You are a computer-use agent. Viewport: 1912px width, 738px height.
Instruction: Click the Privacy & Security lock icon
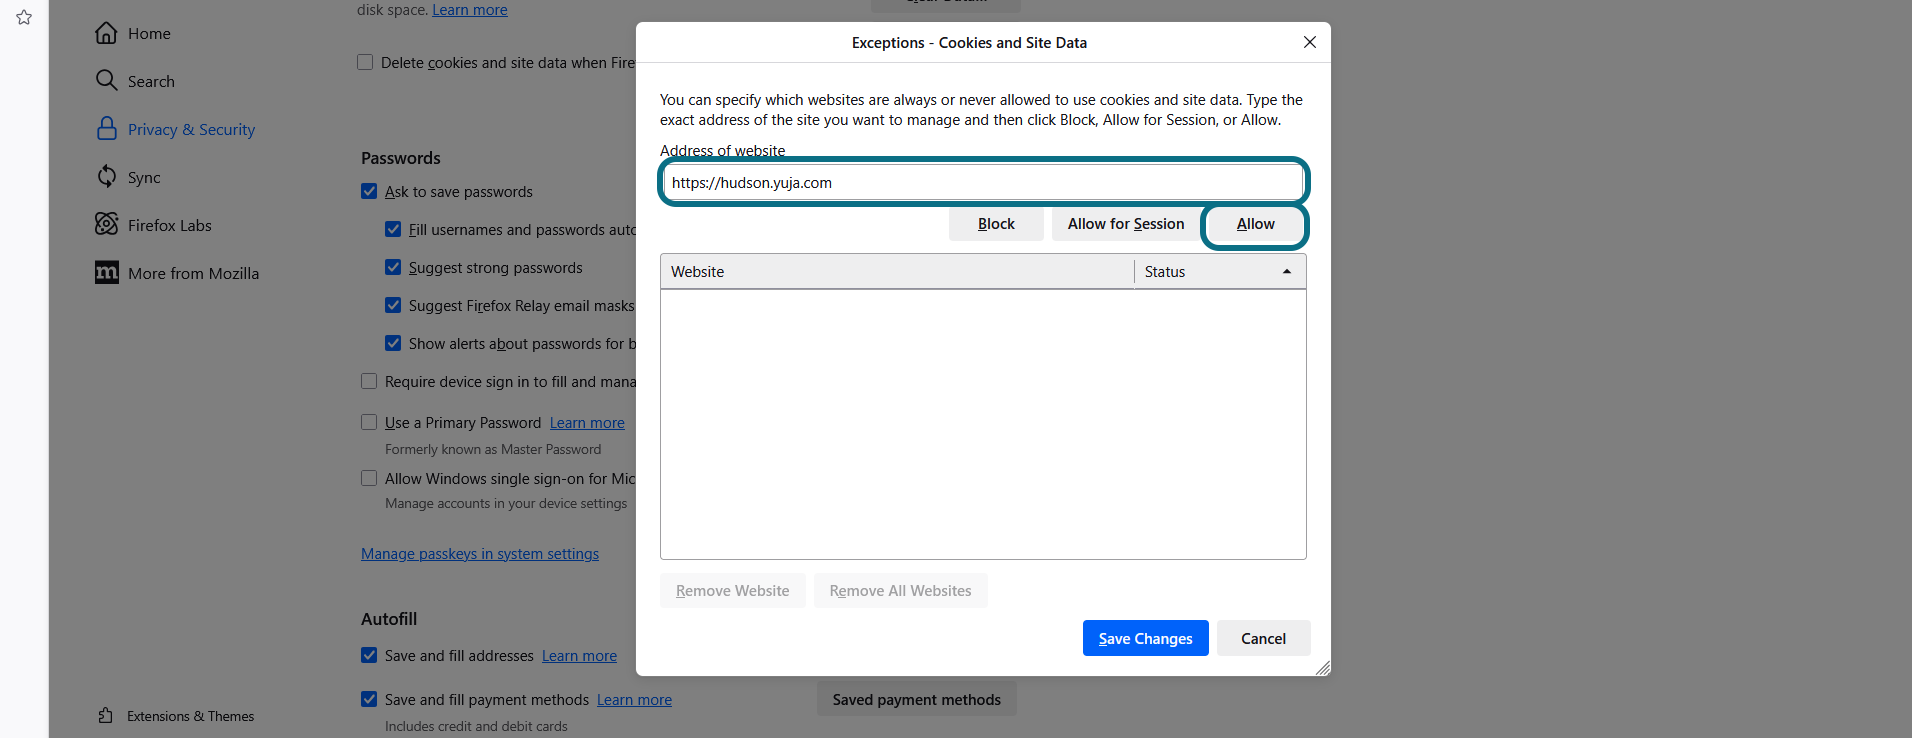(106, 128)
